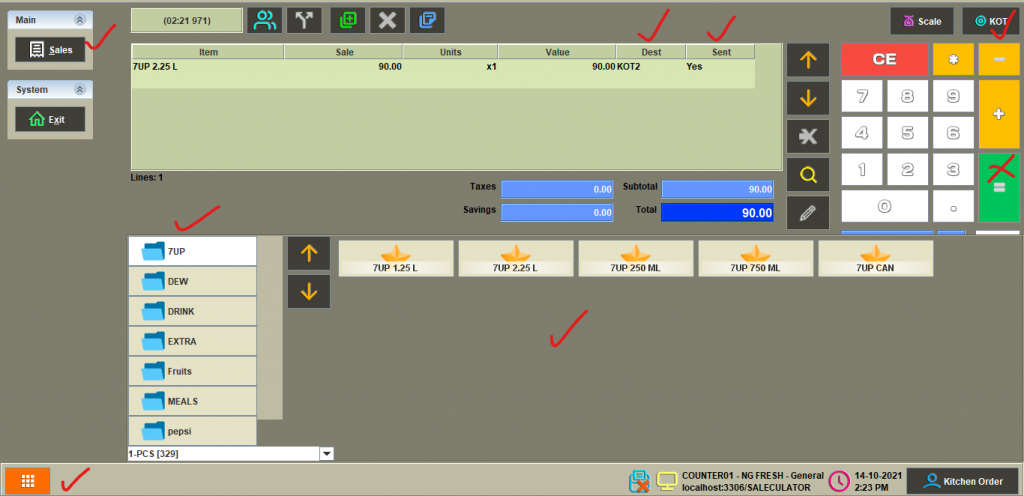1024x496 pixels.
Task: Click the Sent column header
Action: click(x=720, y=52)
